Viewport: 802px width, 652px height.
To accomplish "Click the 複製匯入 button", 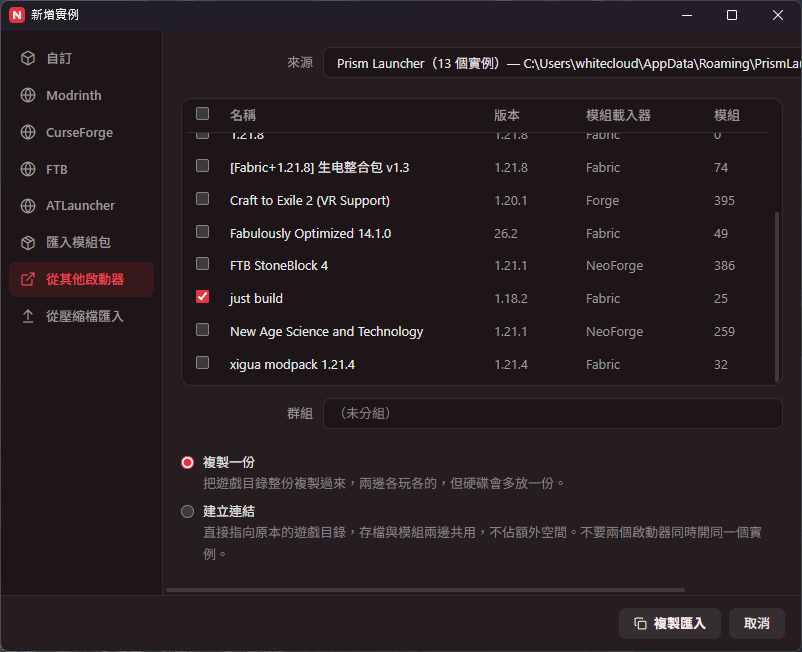I will (670, 623).
